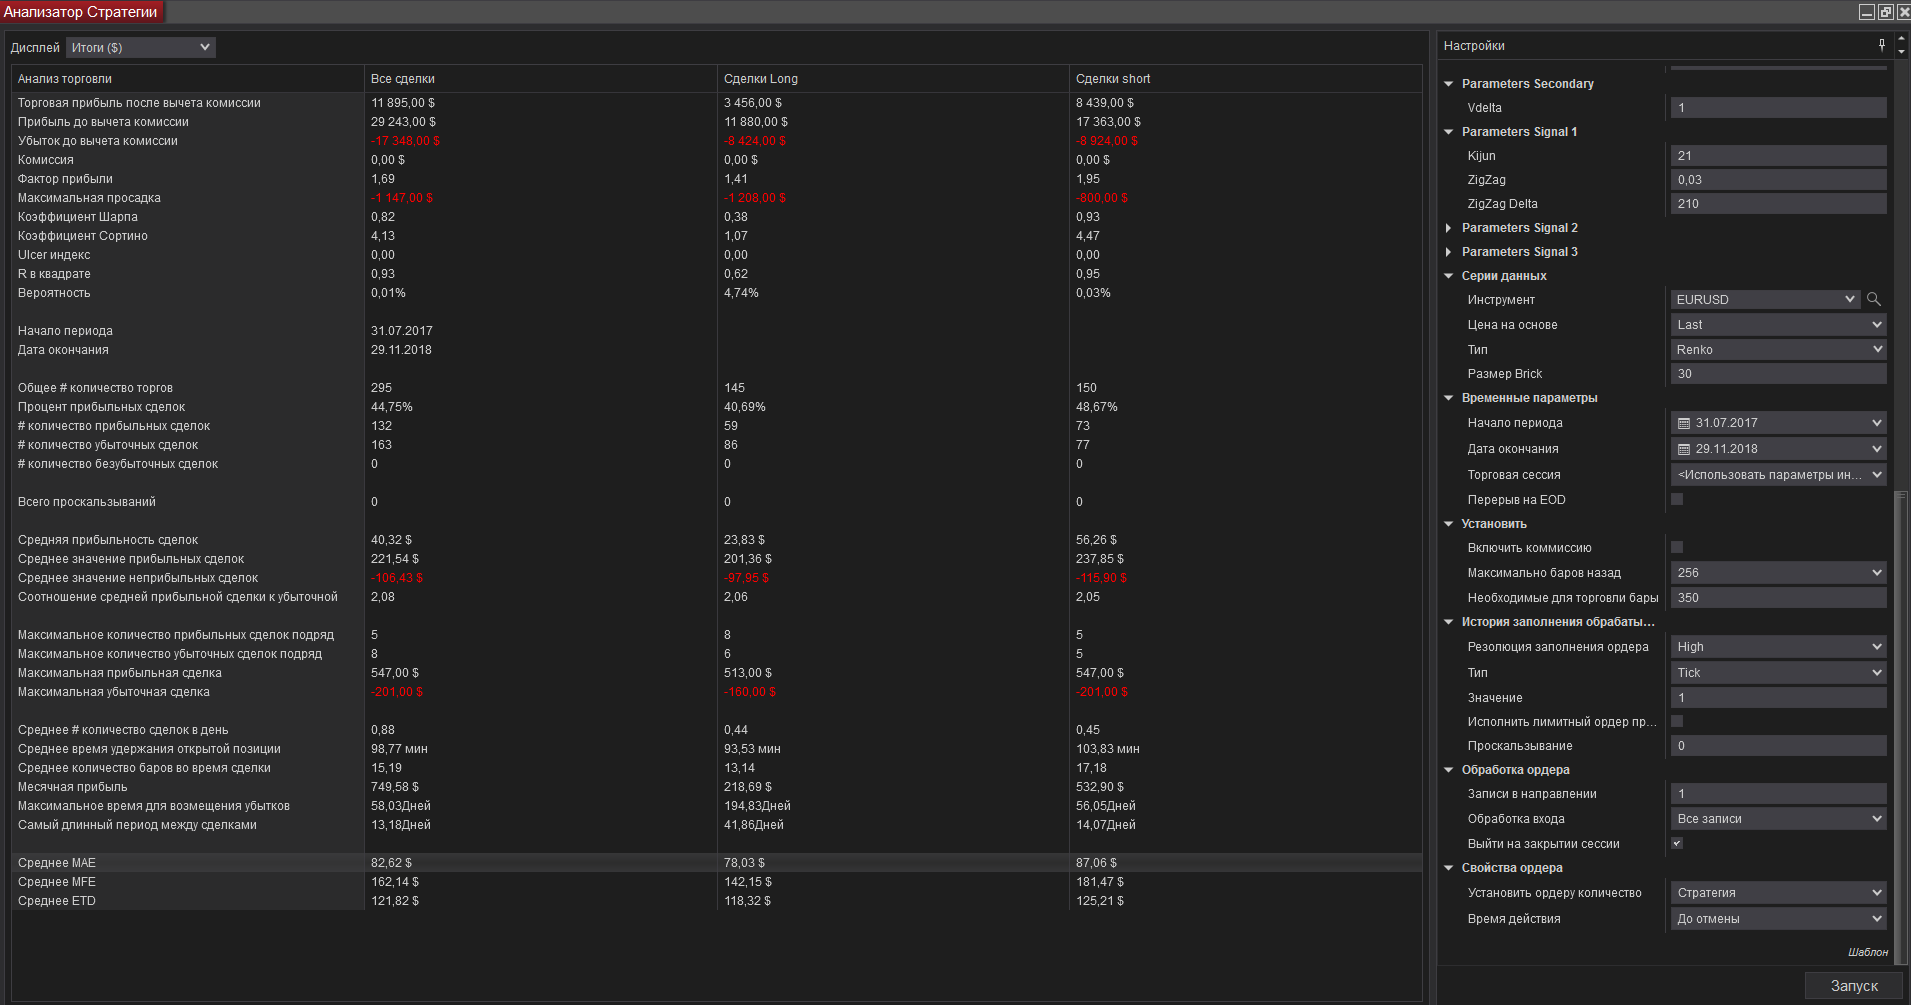Screen dimensions: 1911x1005
Task: Click the pin icon in the Настройки panel
Action: click(1882, 45)
